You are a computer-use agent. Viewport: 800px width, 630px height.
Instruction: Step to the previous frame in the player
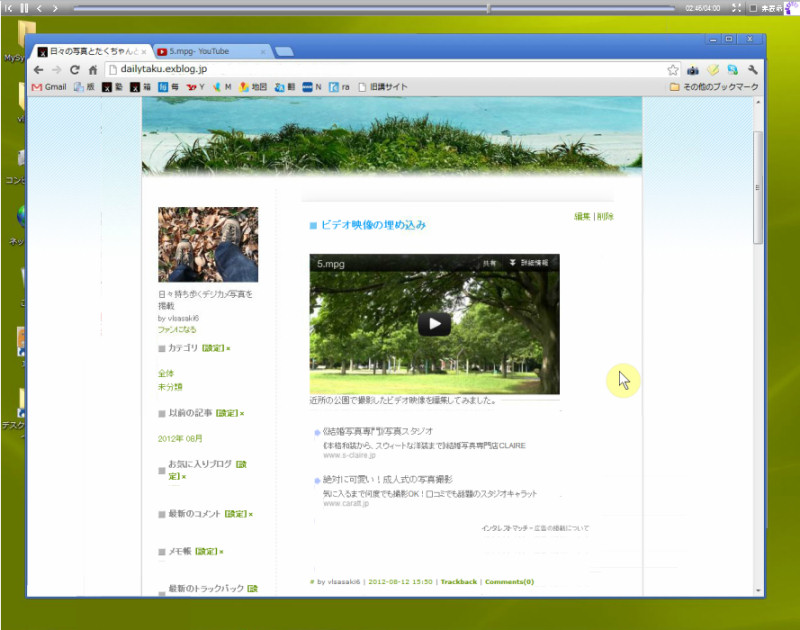pos(39,8)
